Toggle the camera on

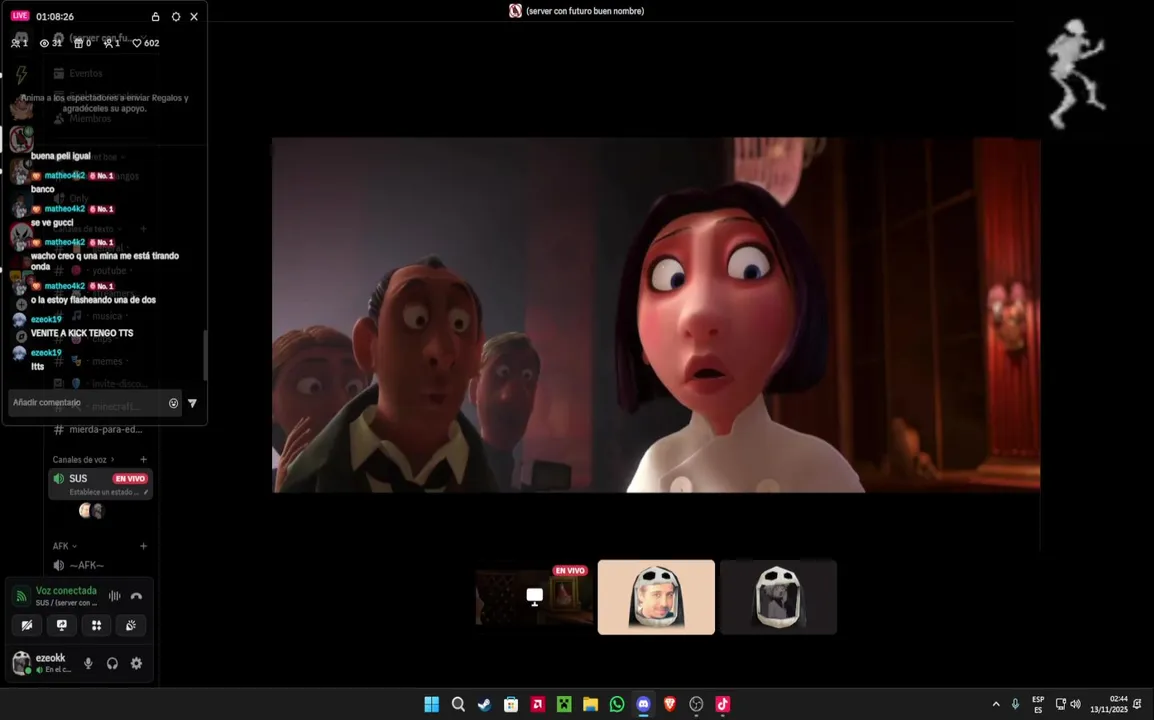point(27,625)
